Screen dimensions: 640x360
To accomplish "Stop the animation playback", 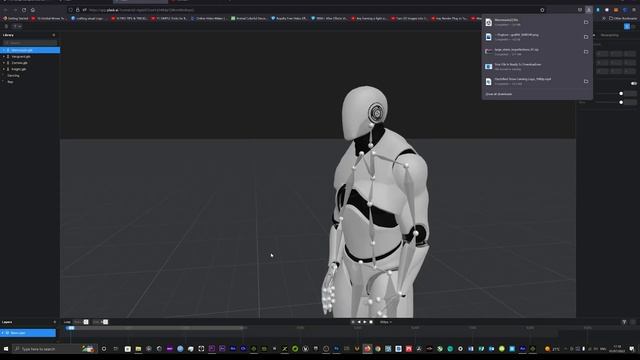I will (x=371, y=322).
